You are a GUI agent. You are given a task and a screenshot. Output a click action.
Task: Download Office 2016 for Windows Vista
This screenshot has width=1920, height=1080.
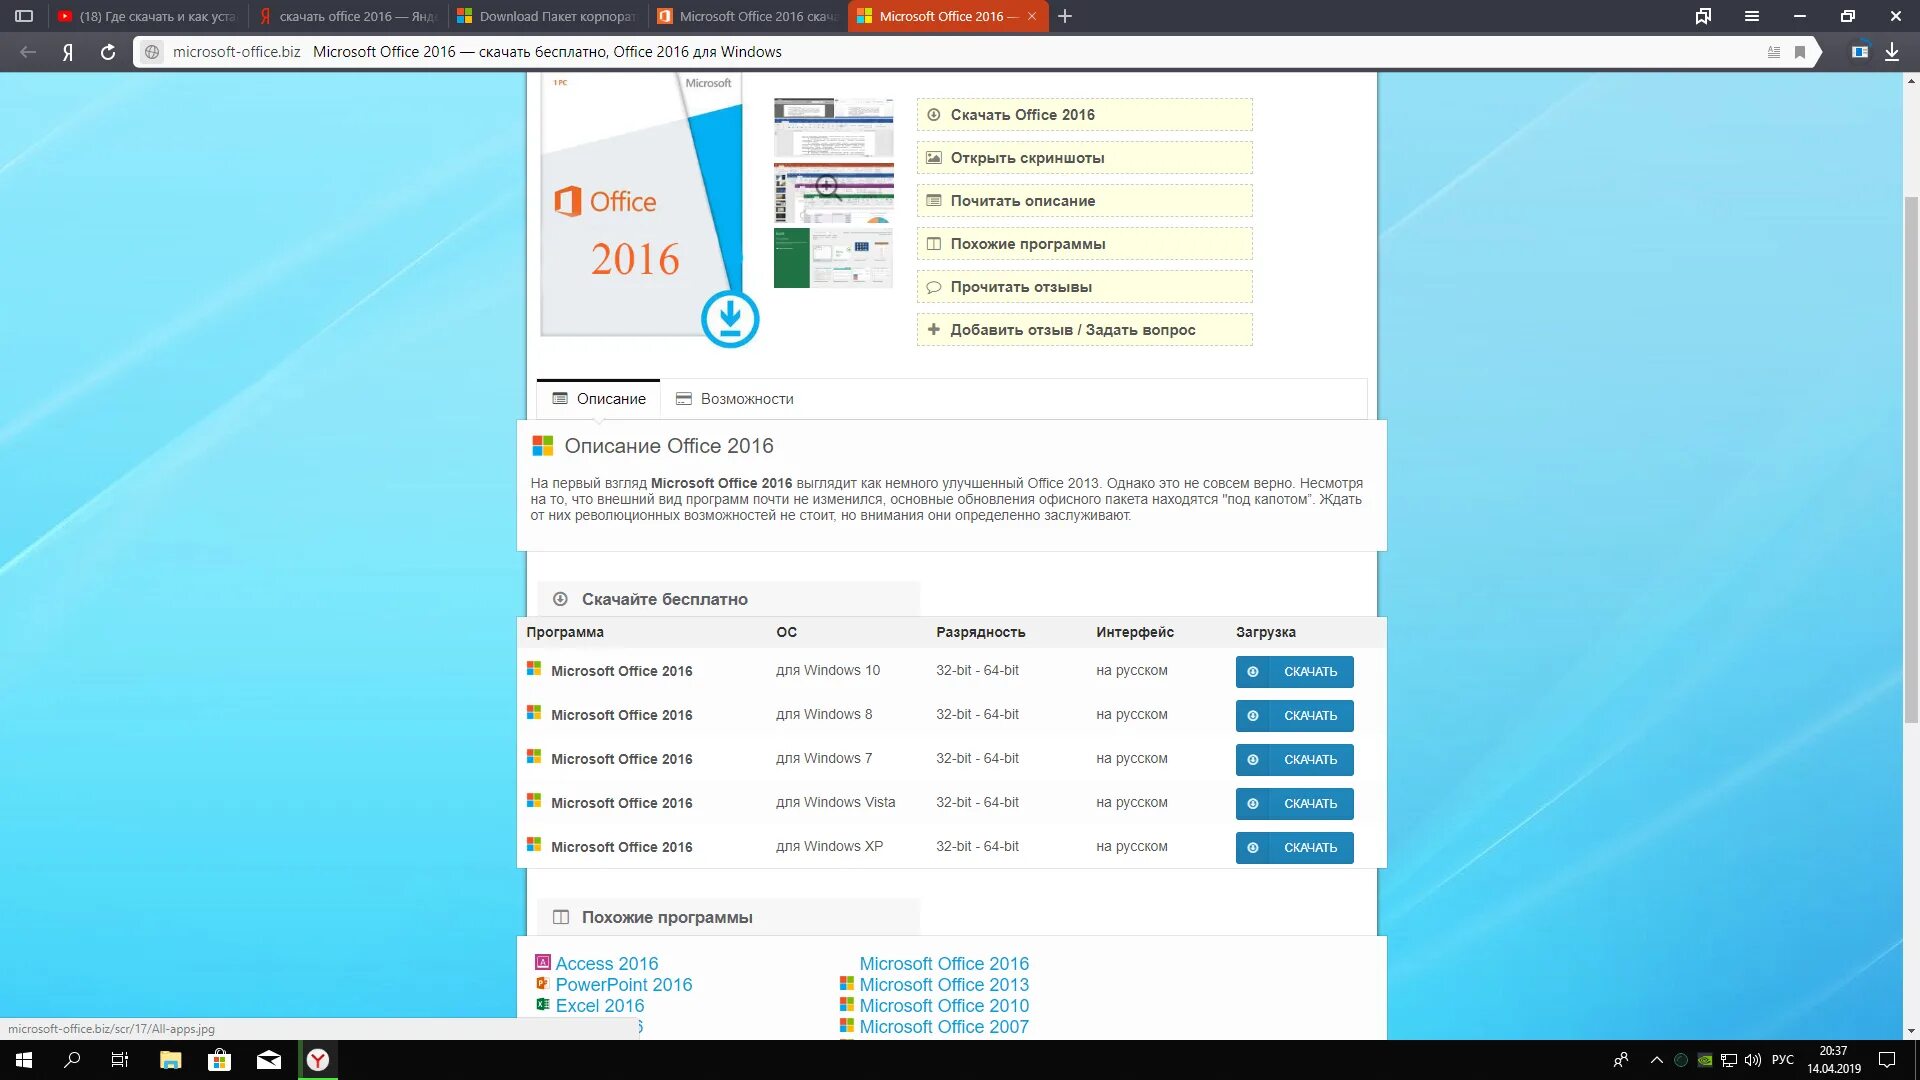click(1294, 804)
